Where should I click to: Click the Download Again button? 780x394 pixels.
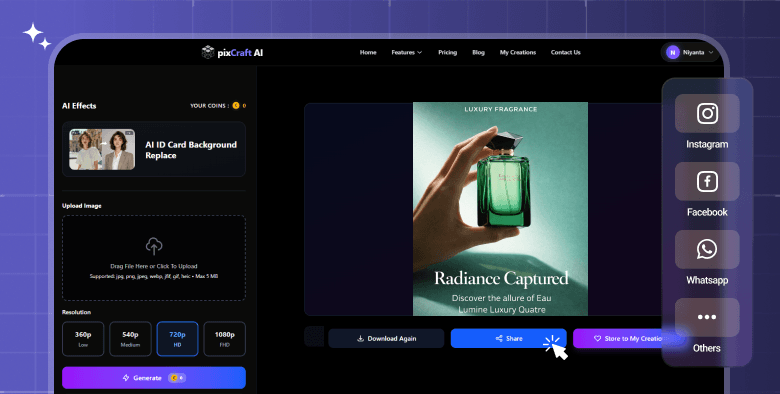click(x=386, y=338)
